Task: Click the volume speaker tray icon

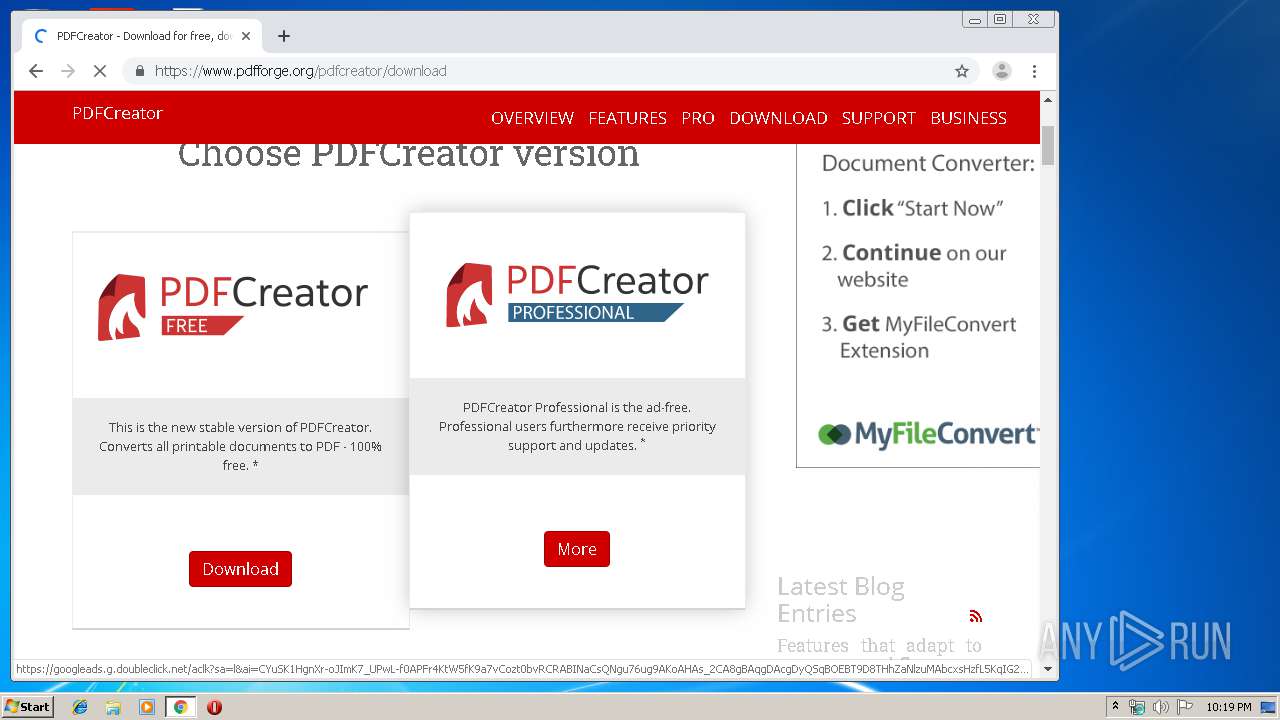Action: point(1160,707)
